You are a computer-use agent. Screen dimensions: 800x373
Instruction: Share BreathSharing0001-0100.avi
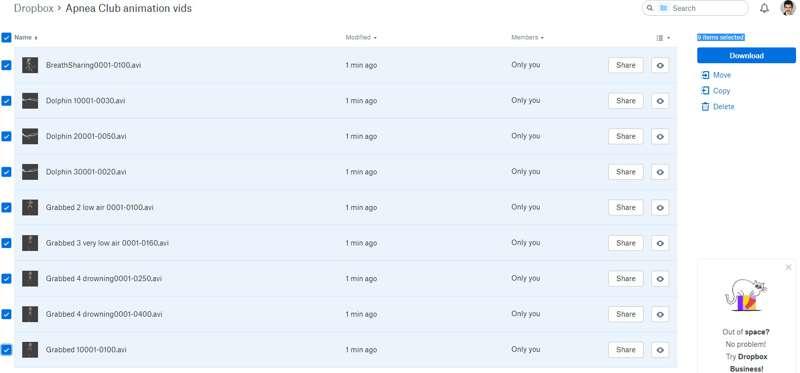(x=626, y=65)
